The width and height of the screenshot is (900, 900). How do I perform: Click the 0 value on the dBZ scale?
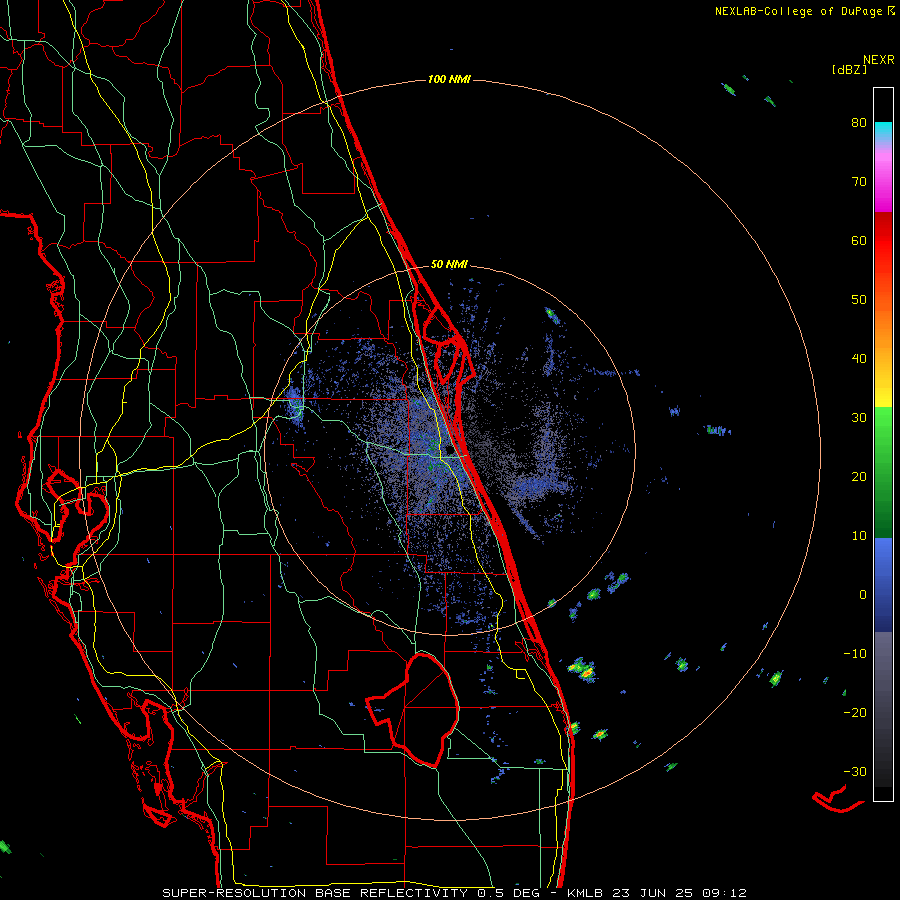tap(863, 595)
